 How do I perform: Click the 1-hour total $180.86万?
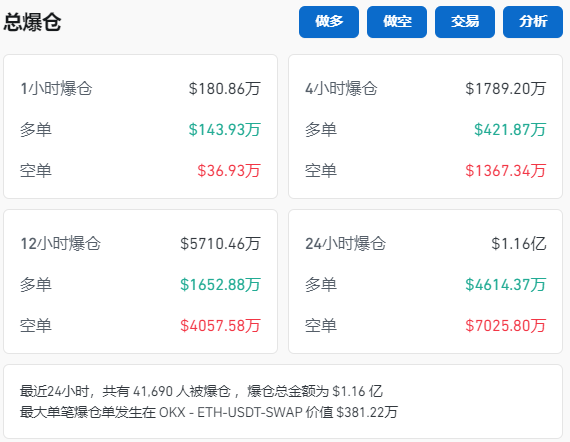coord(225,89)
